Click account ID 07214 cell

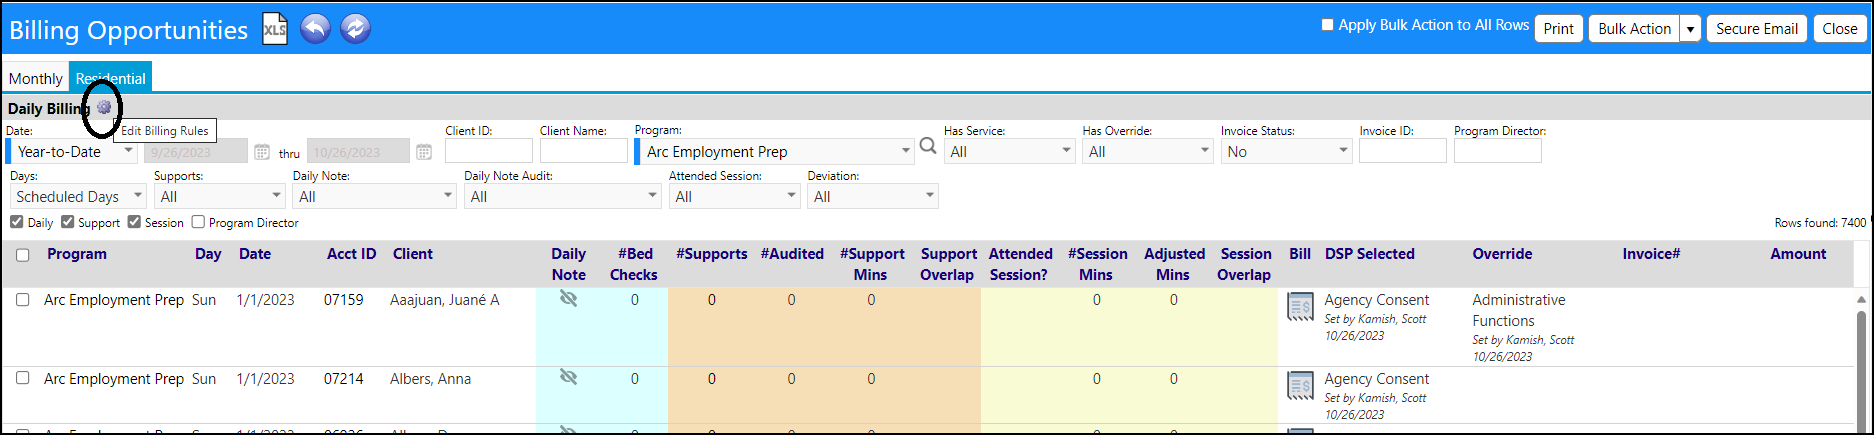click(344, 379)
